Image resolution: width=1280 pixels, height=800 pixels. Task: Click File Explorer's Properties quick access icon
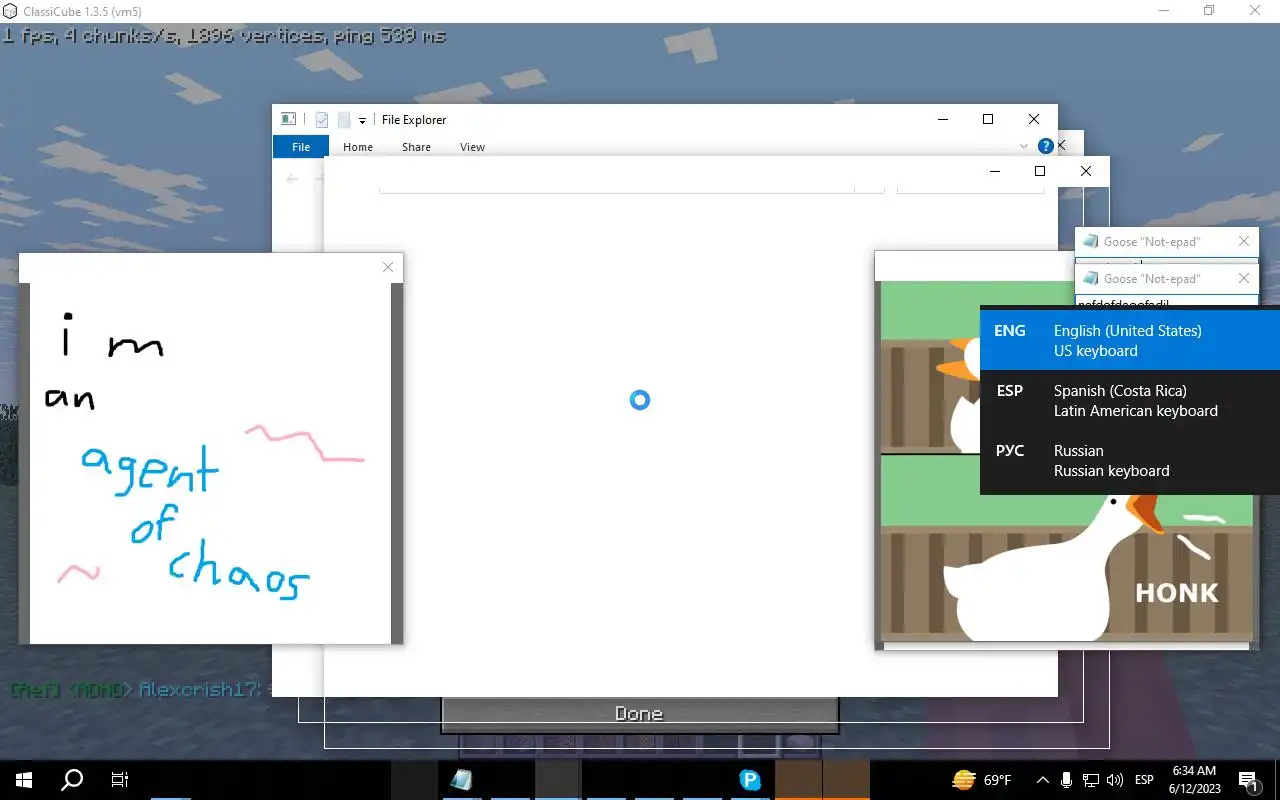pos(322,120)
